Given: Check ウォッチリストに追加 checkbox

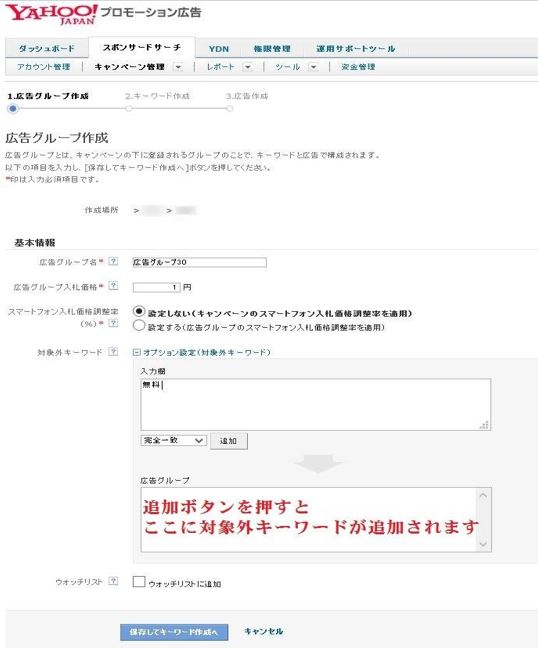Looking at the screenshot, I should pyautogui.click(x=139, y=582).
